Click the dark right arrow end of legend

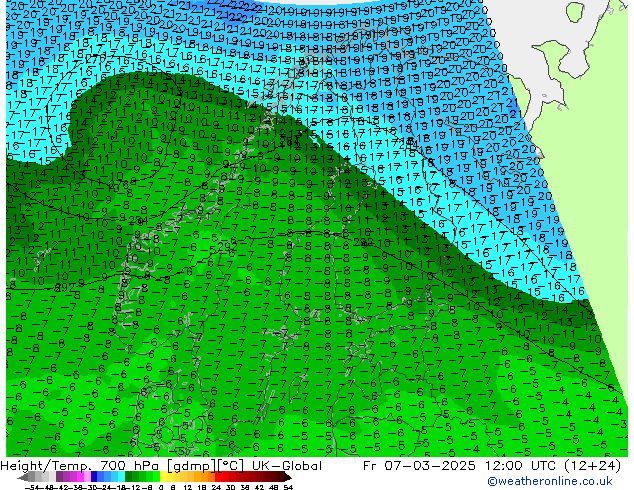click(x=288, y=477)
